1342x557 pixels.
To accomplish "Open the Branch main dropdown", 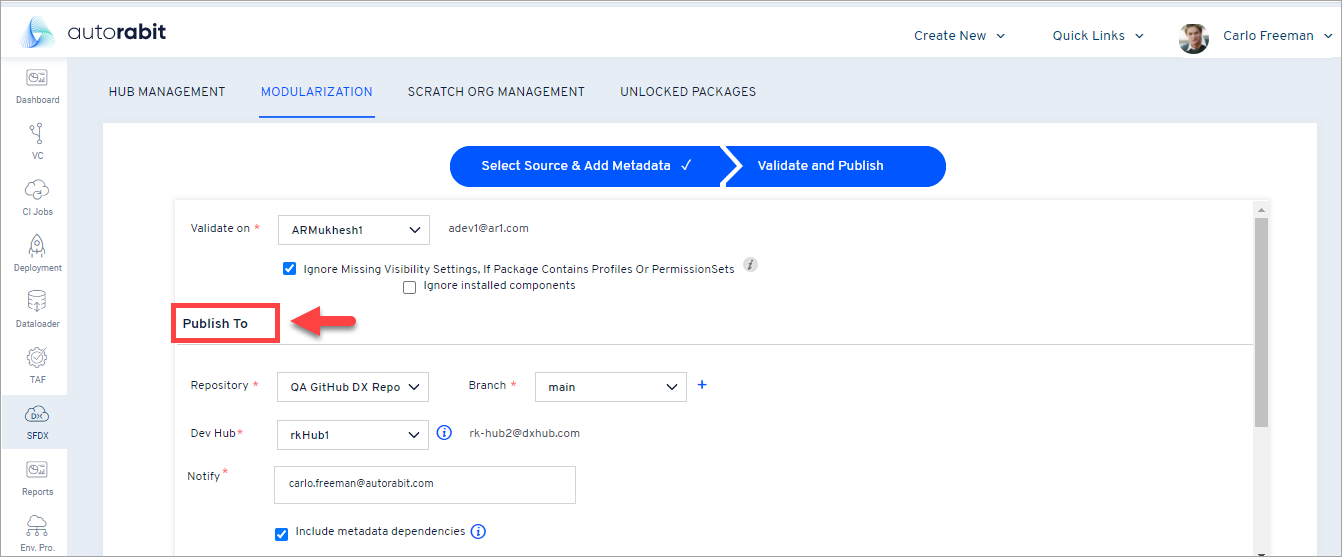I will [x=611, y=387].
